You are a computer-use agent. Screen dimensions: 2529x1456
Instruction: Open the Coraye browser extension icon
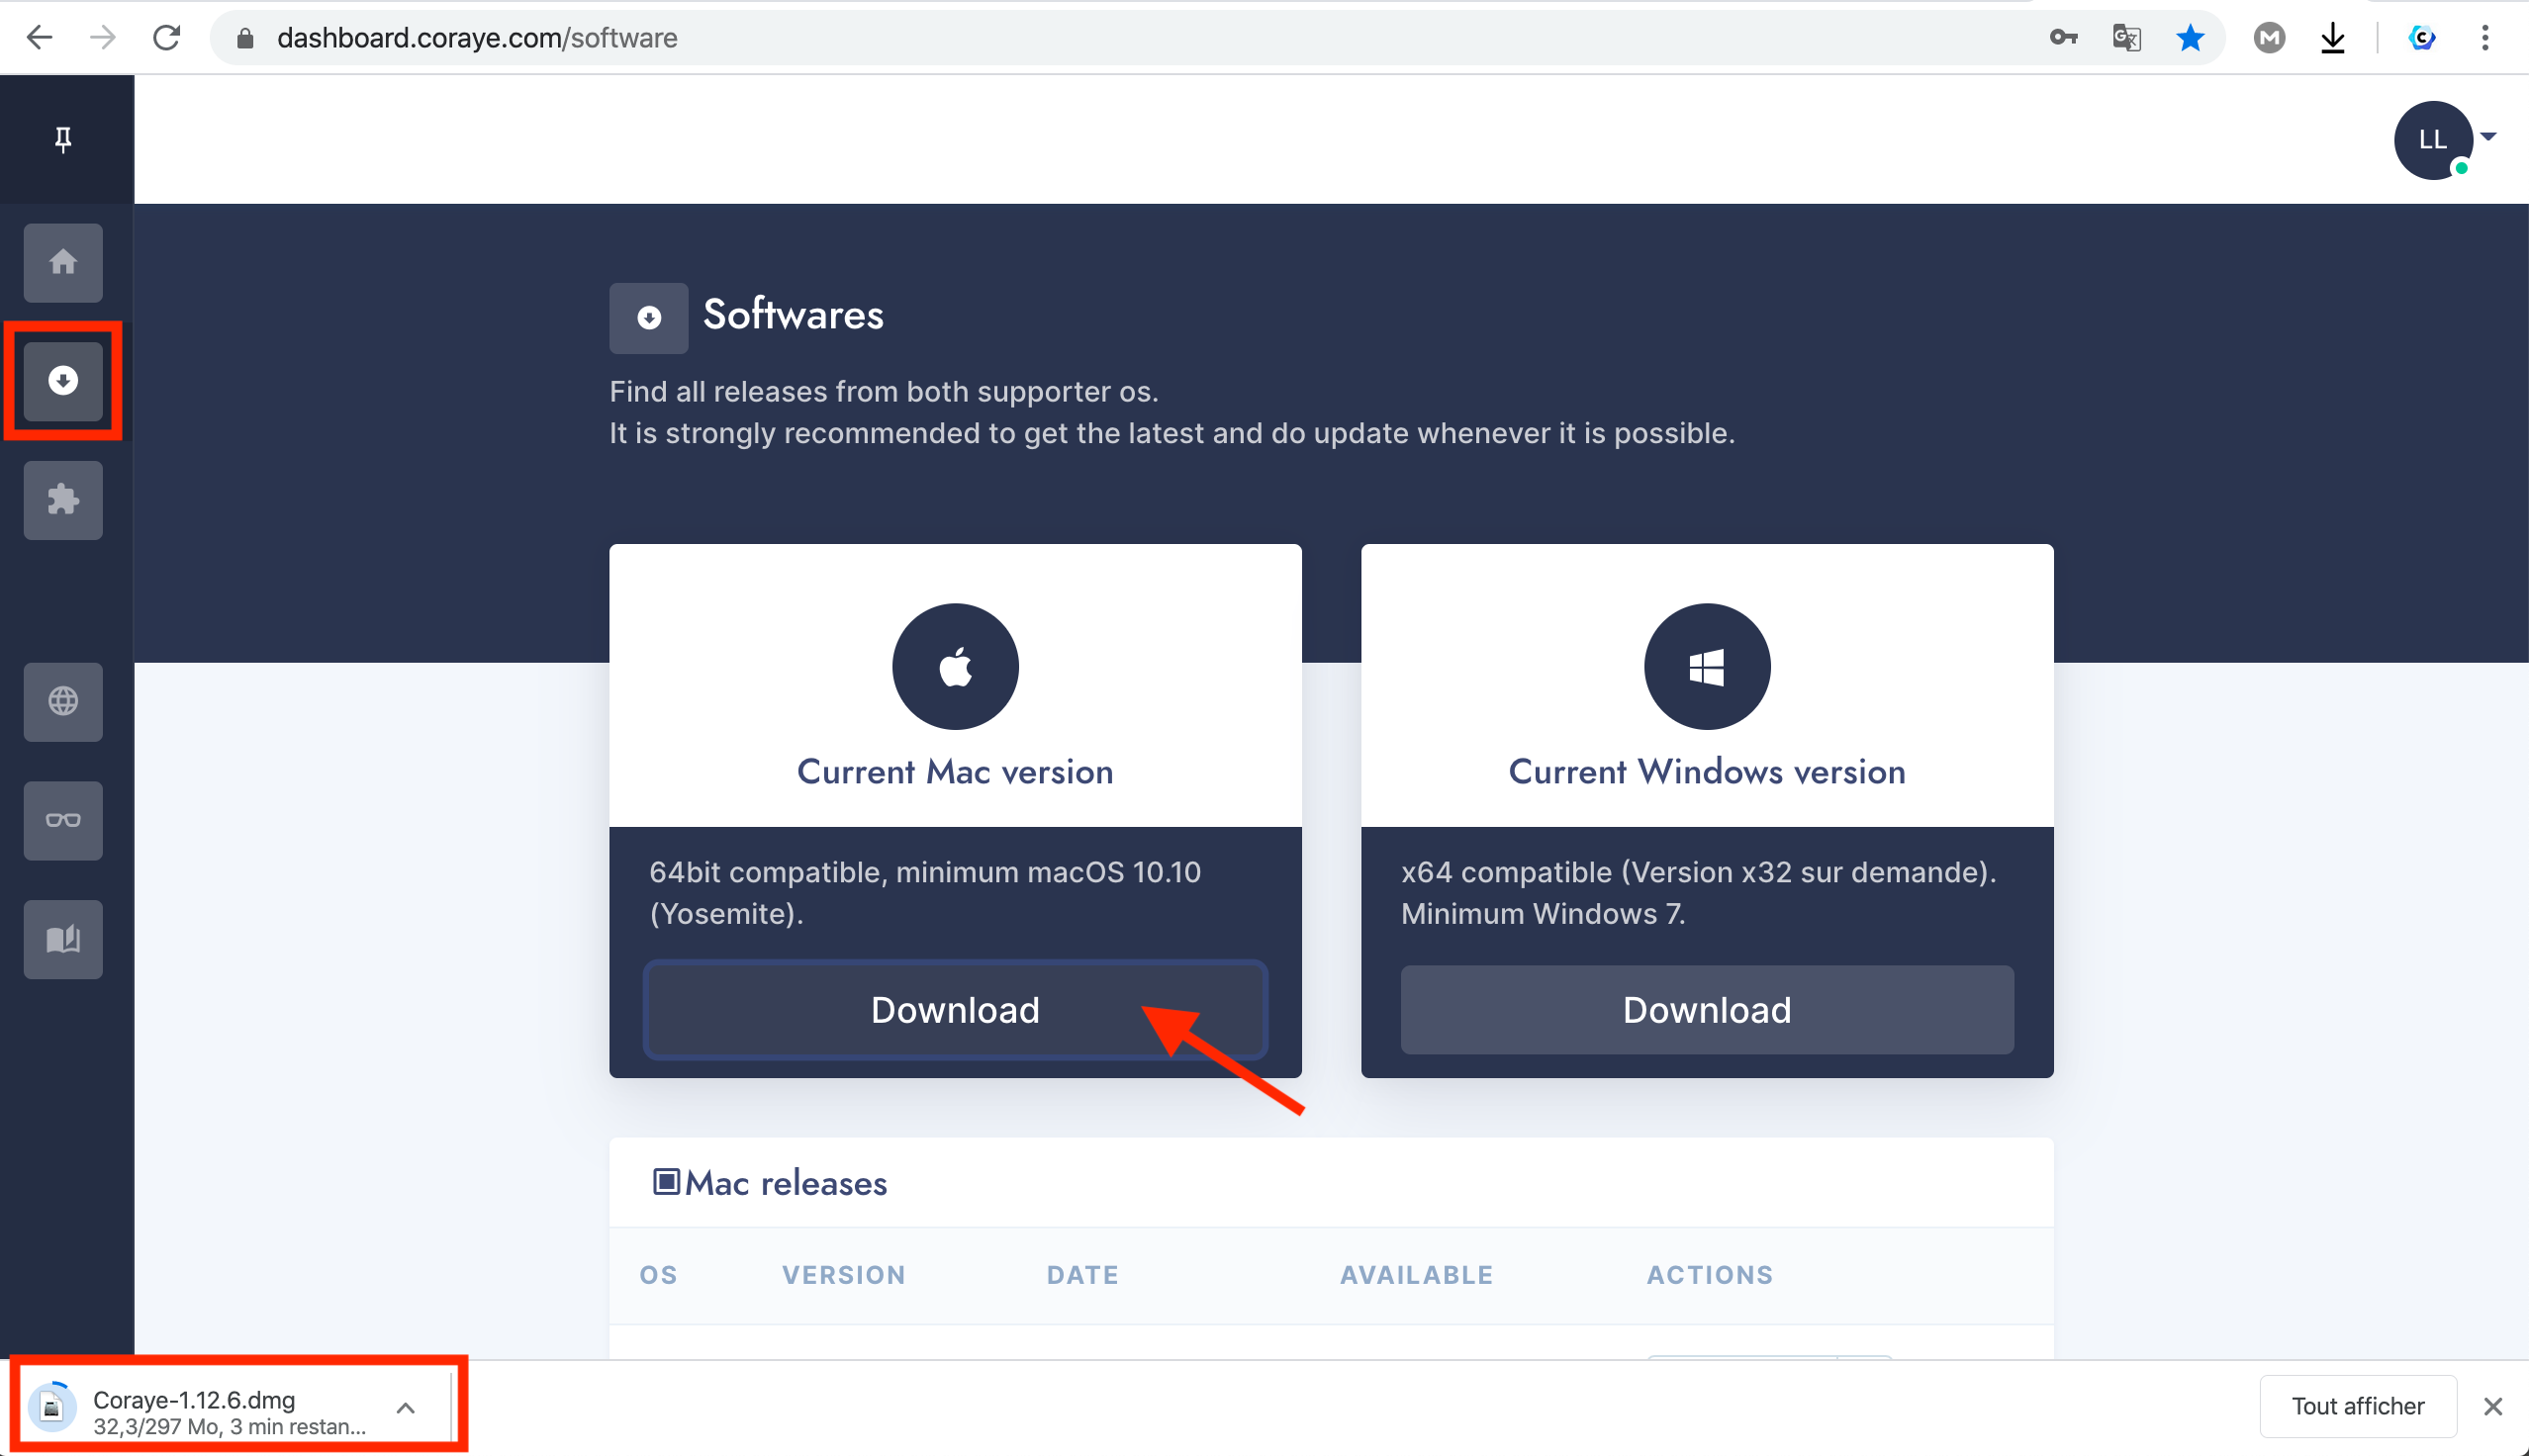[x=2422, y=38]
